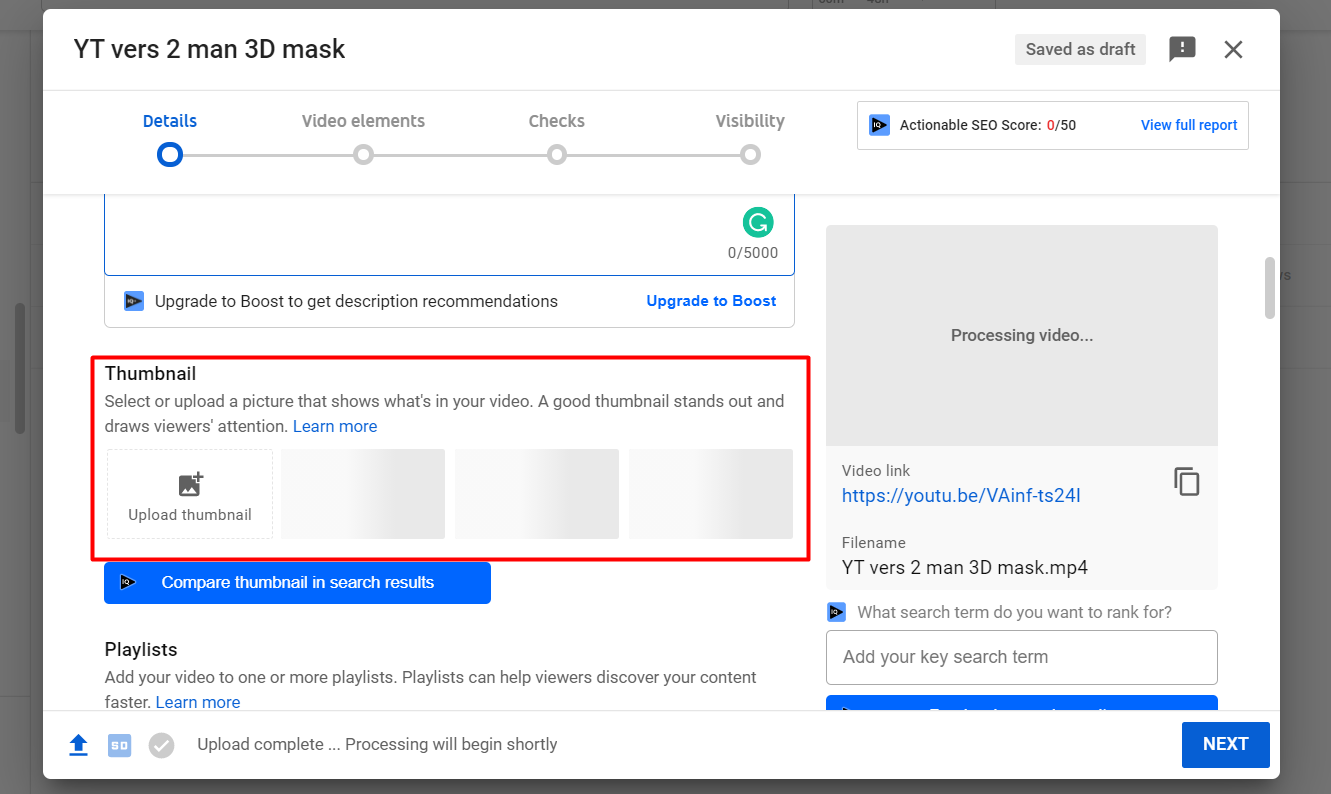This screenshot has height=794, width=1331.
Task: Click the SD quality status icon
Action: [119, 745]
